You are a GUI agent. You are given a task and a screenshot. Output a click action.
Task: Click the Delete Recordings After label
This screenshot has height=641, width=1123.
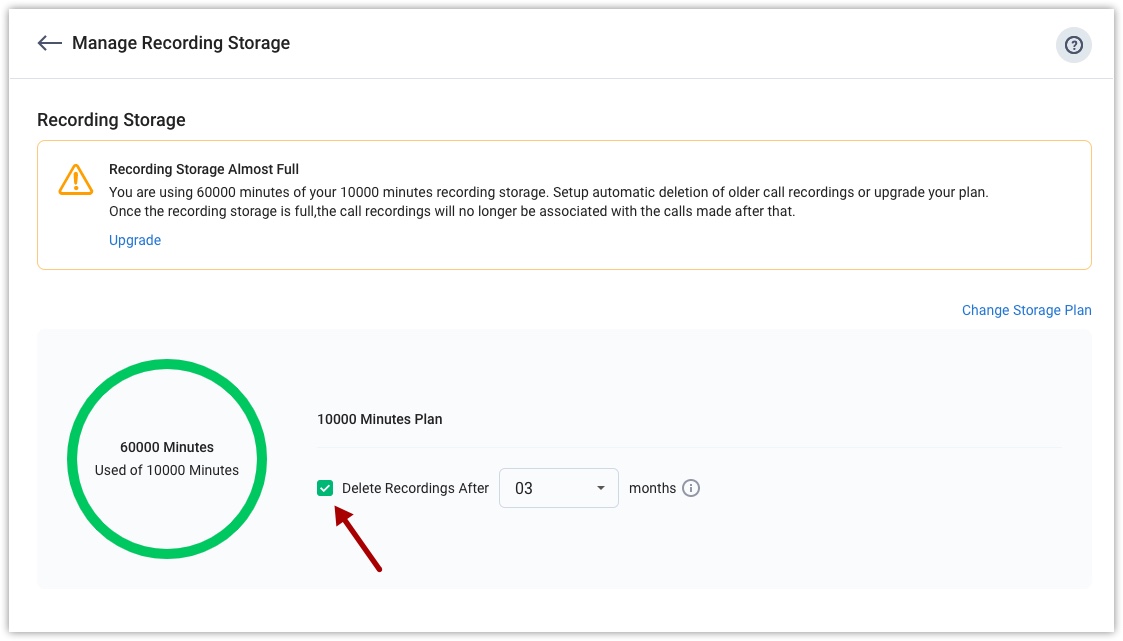tap(415, 488)
